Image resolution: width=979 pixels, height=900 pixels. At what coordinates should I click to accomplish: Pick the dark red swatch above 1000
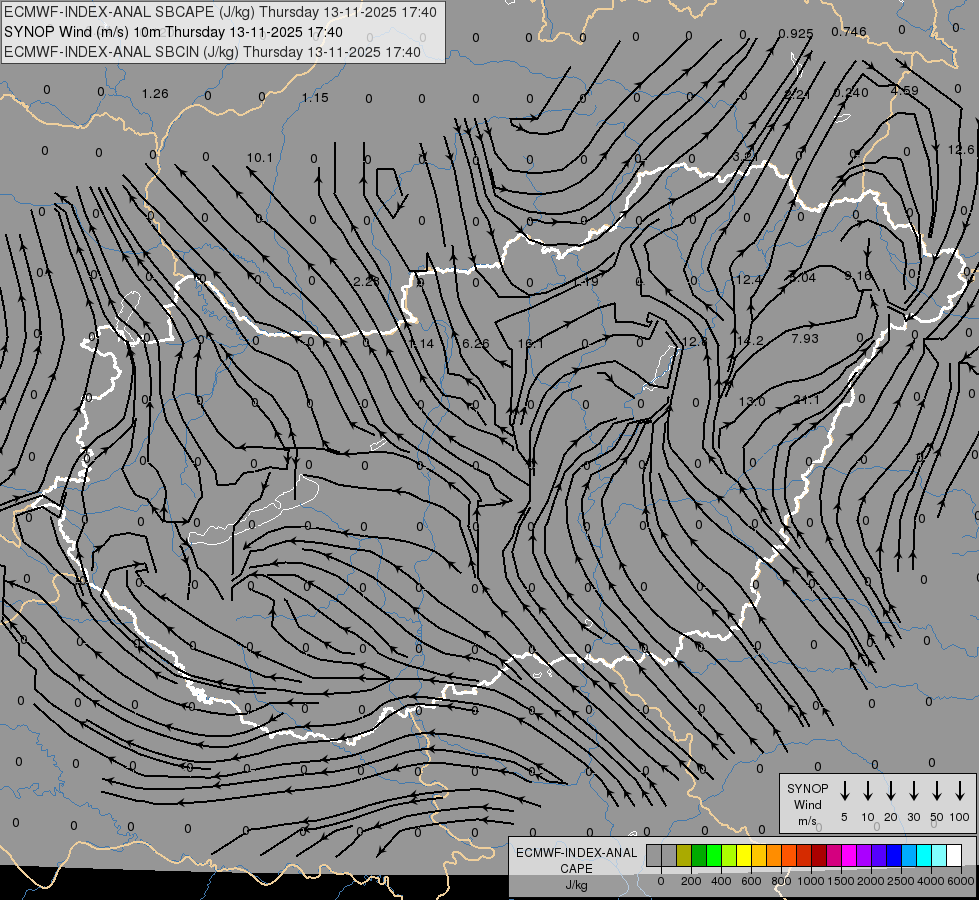[x=819, y=856]
